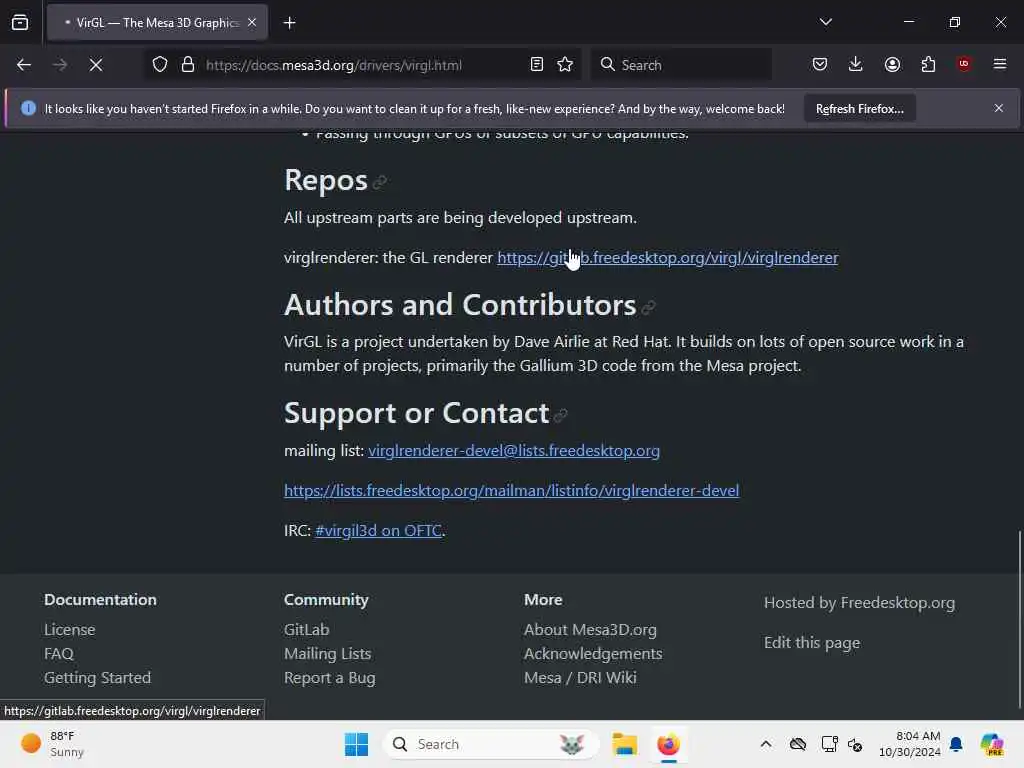Show hidden system tray icons chevron

point(766,744)
